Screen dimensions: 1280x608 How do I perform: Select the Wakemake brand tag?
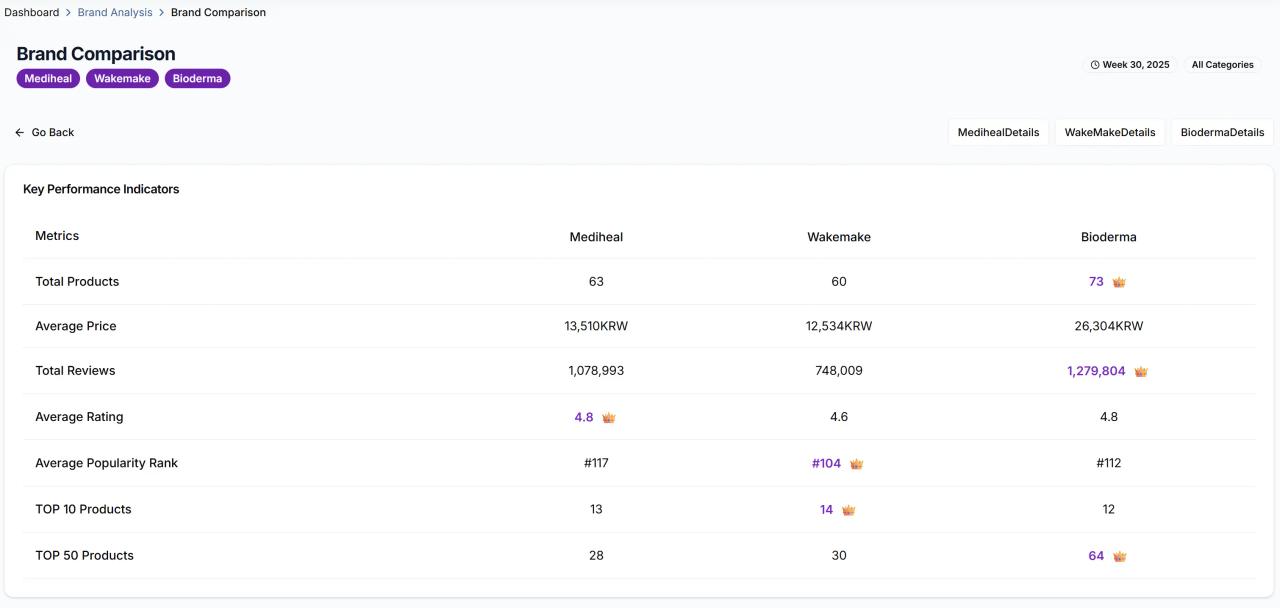[x=122, y=79]
